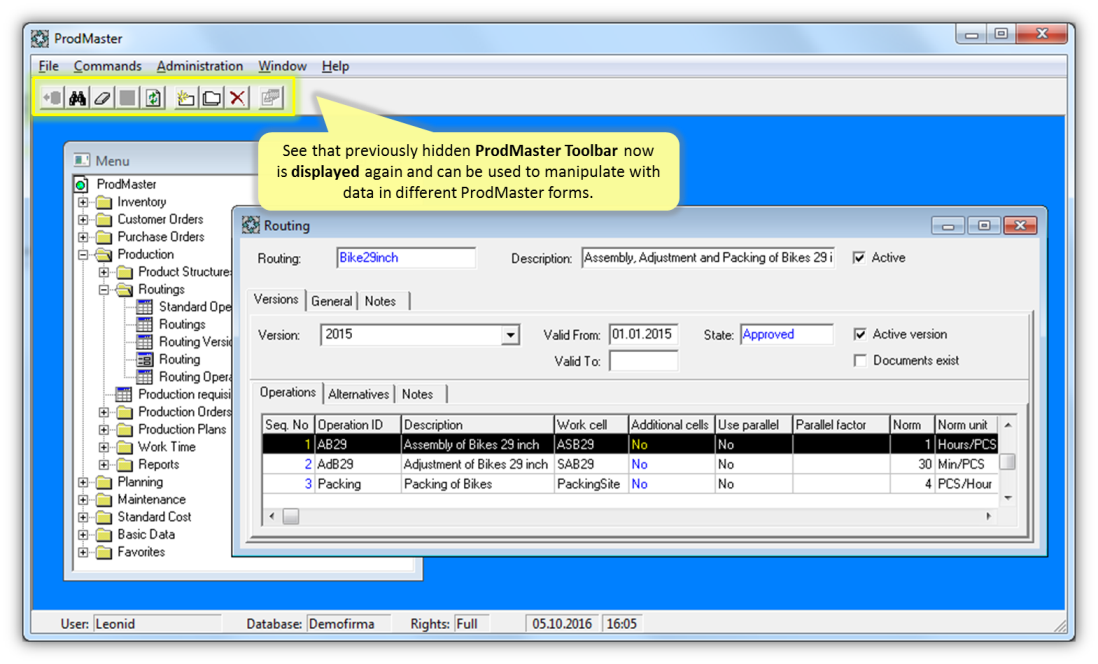This screenshot has width=1098, height=664.
Task: Select the Versions tab
Action: click(x=276, y=299)
